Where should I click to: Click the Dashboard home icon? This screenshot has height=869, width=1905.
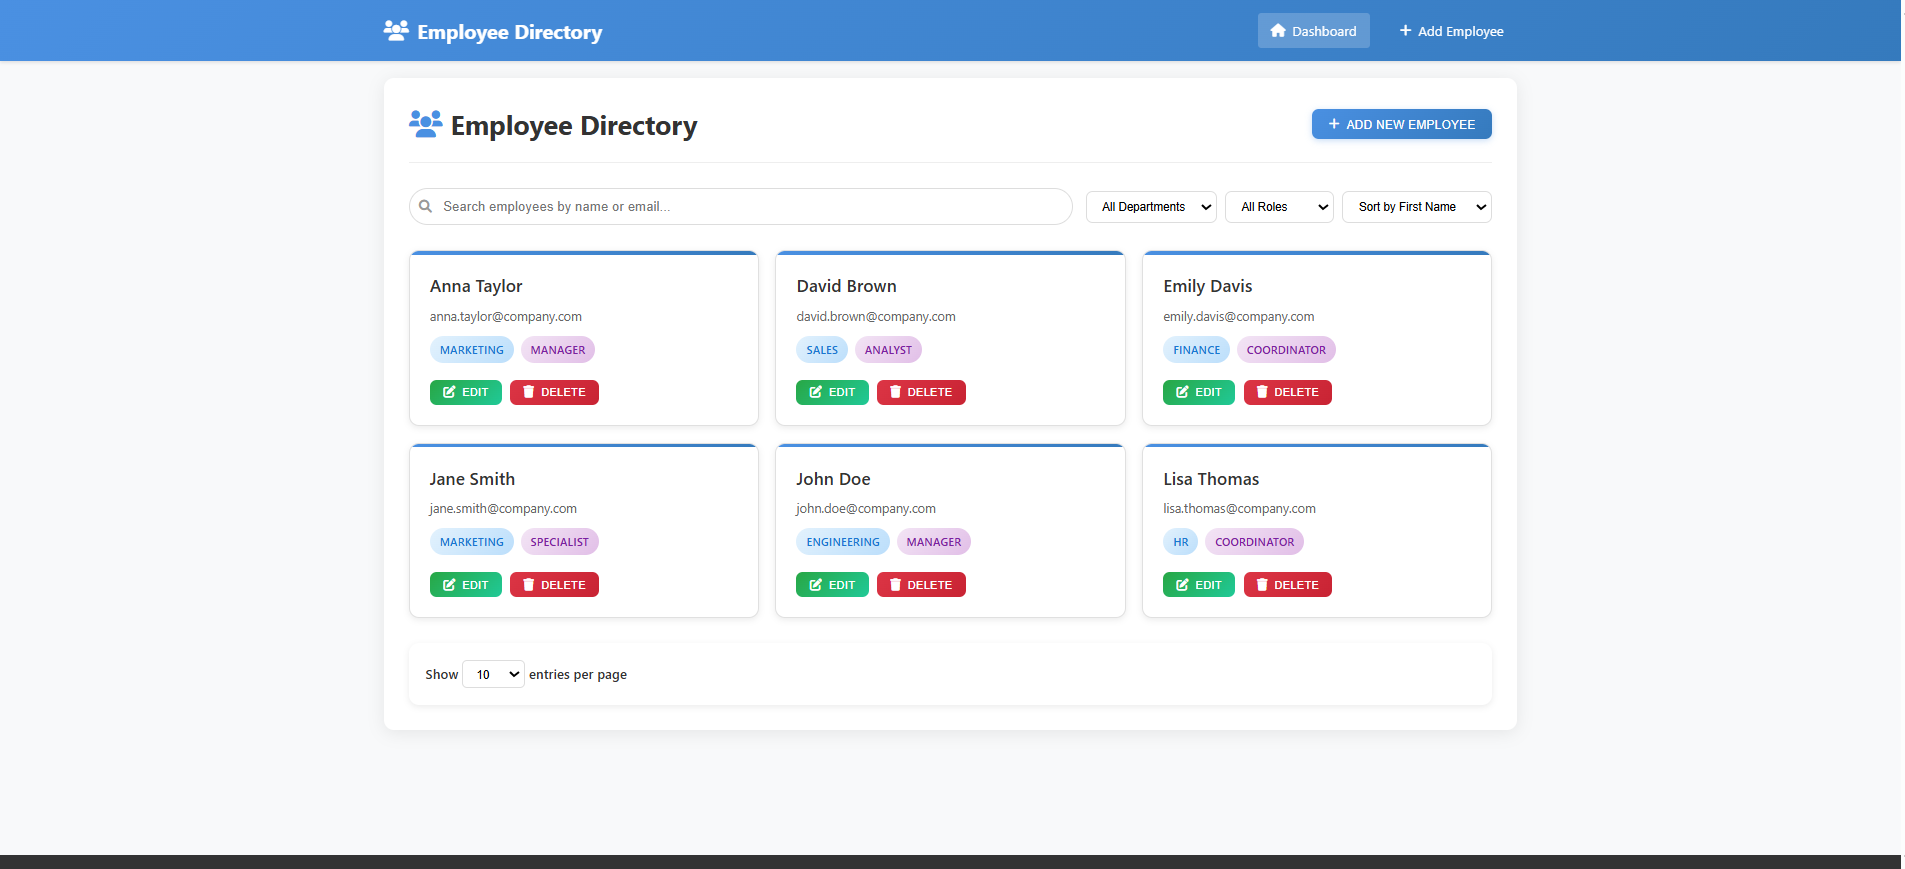click(x=1278, y=31)
